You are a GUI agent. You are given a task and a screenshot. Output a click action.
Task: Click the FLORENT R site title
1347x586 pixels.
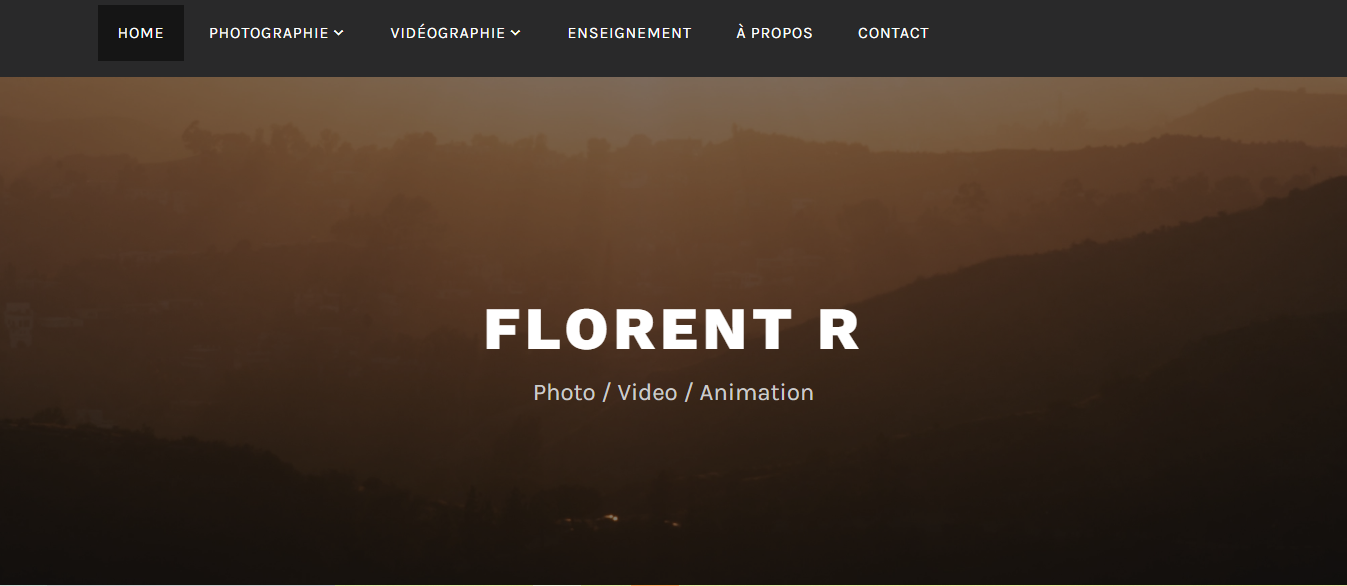pos(673,330)
